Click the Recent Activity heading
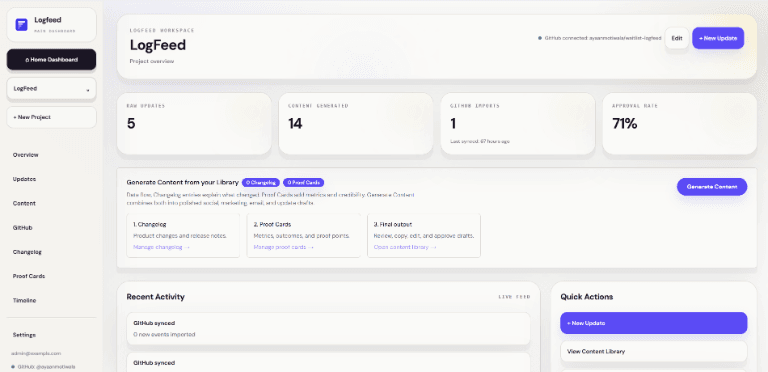 coord(156,297)
